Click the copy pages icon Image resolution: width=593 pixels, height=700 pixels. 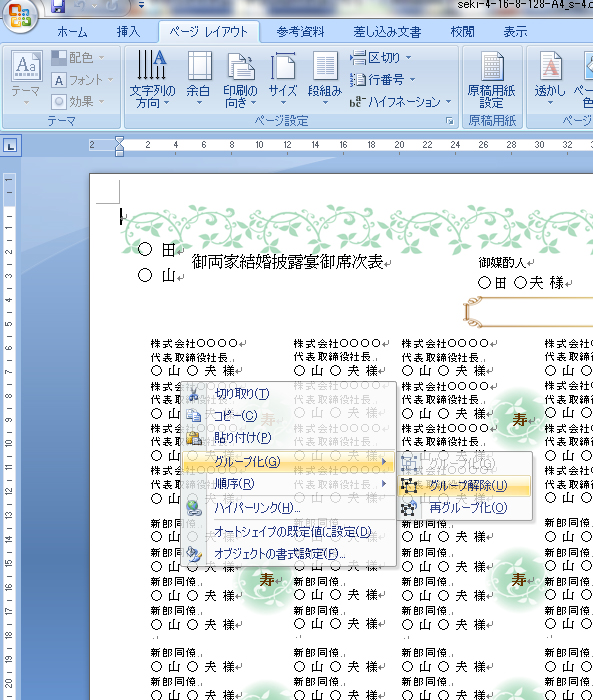coord(193,416)
